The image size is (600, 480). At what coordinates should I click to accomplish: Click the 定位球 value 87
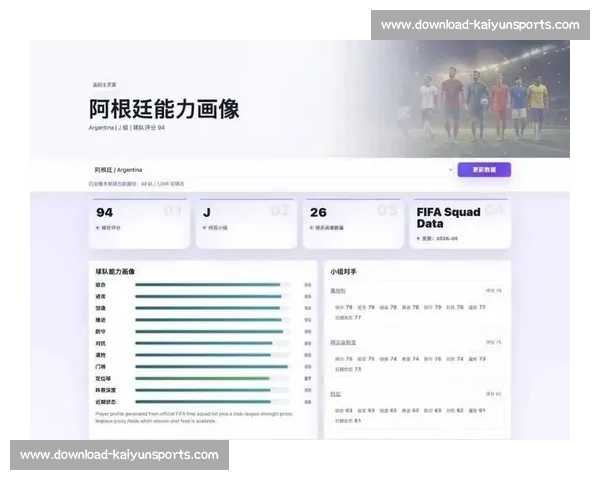click(x=308, y=379)
